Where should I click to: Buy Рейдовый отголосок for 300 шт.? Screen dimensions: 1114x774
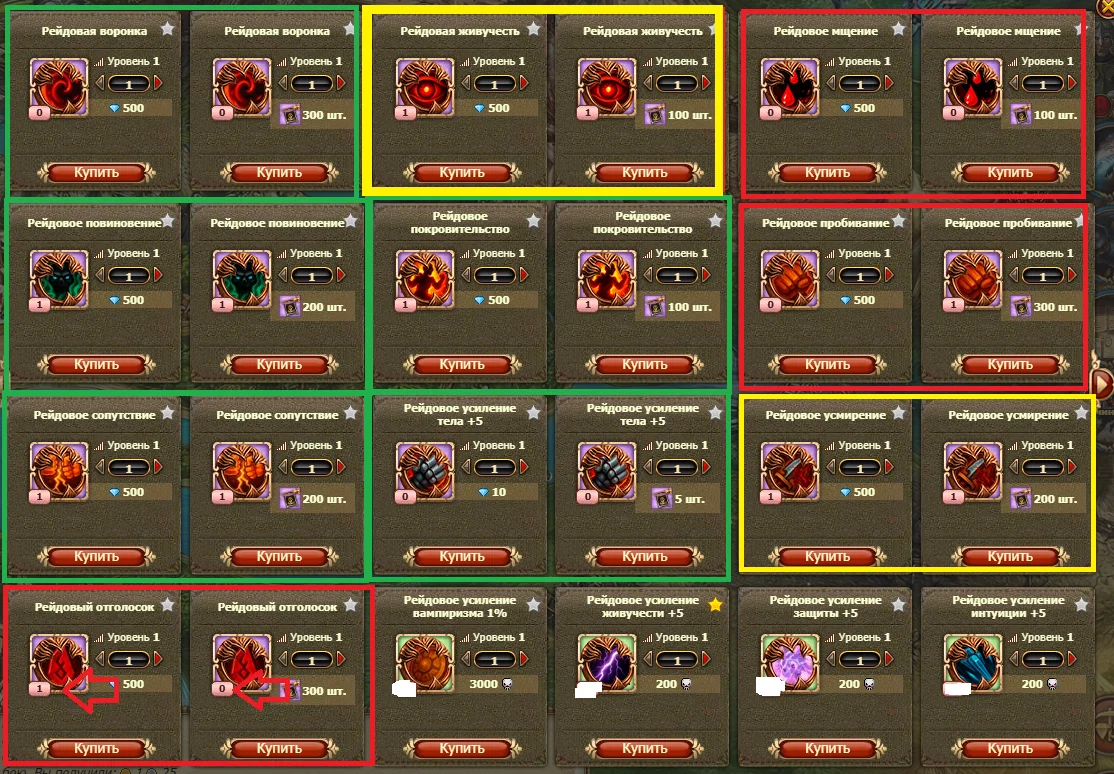tap(279, 748)
